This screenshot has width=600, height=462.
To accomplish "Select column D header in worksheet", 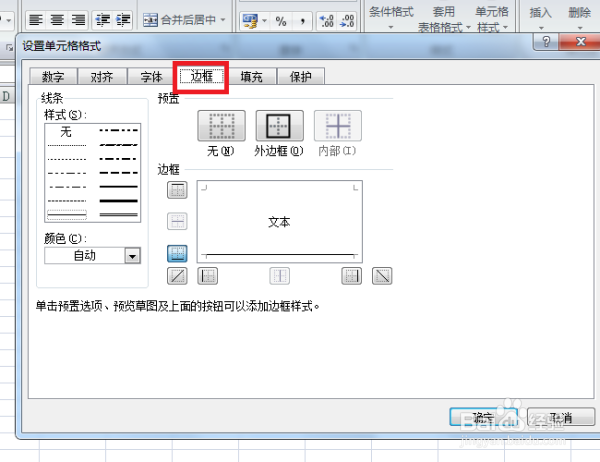I will click(x=6, y=96).
